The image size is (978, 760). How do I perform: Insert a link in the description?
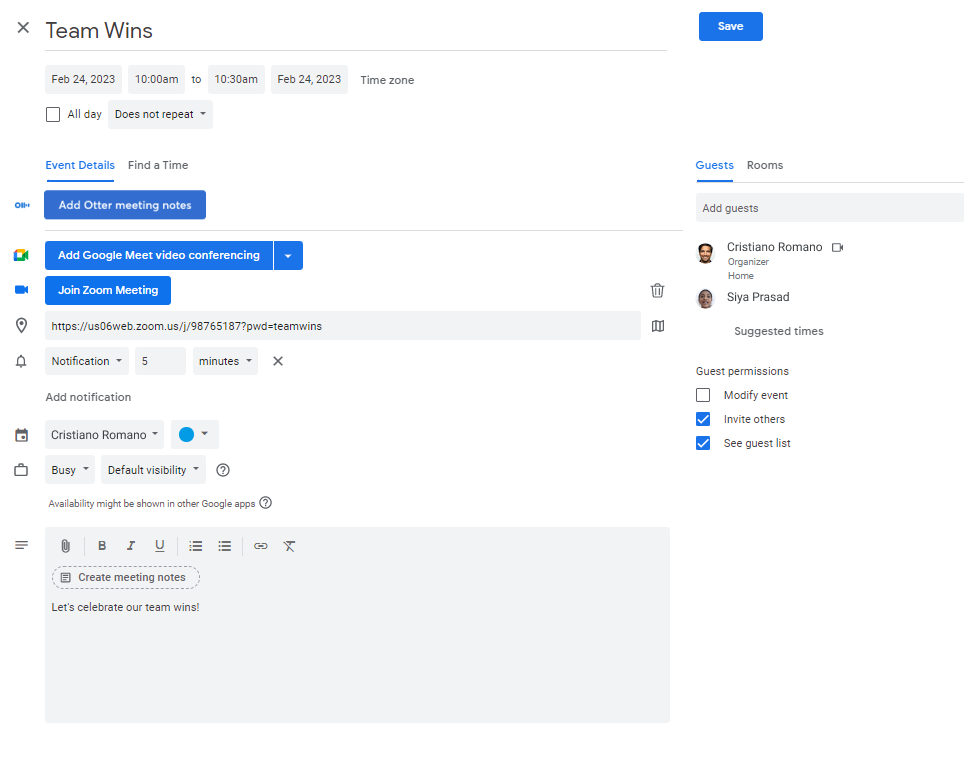[261, 546]
